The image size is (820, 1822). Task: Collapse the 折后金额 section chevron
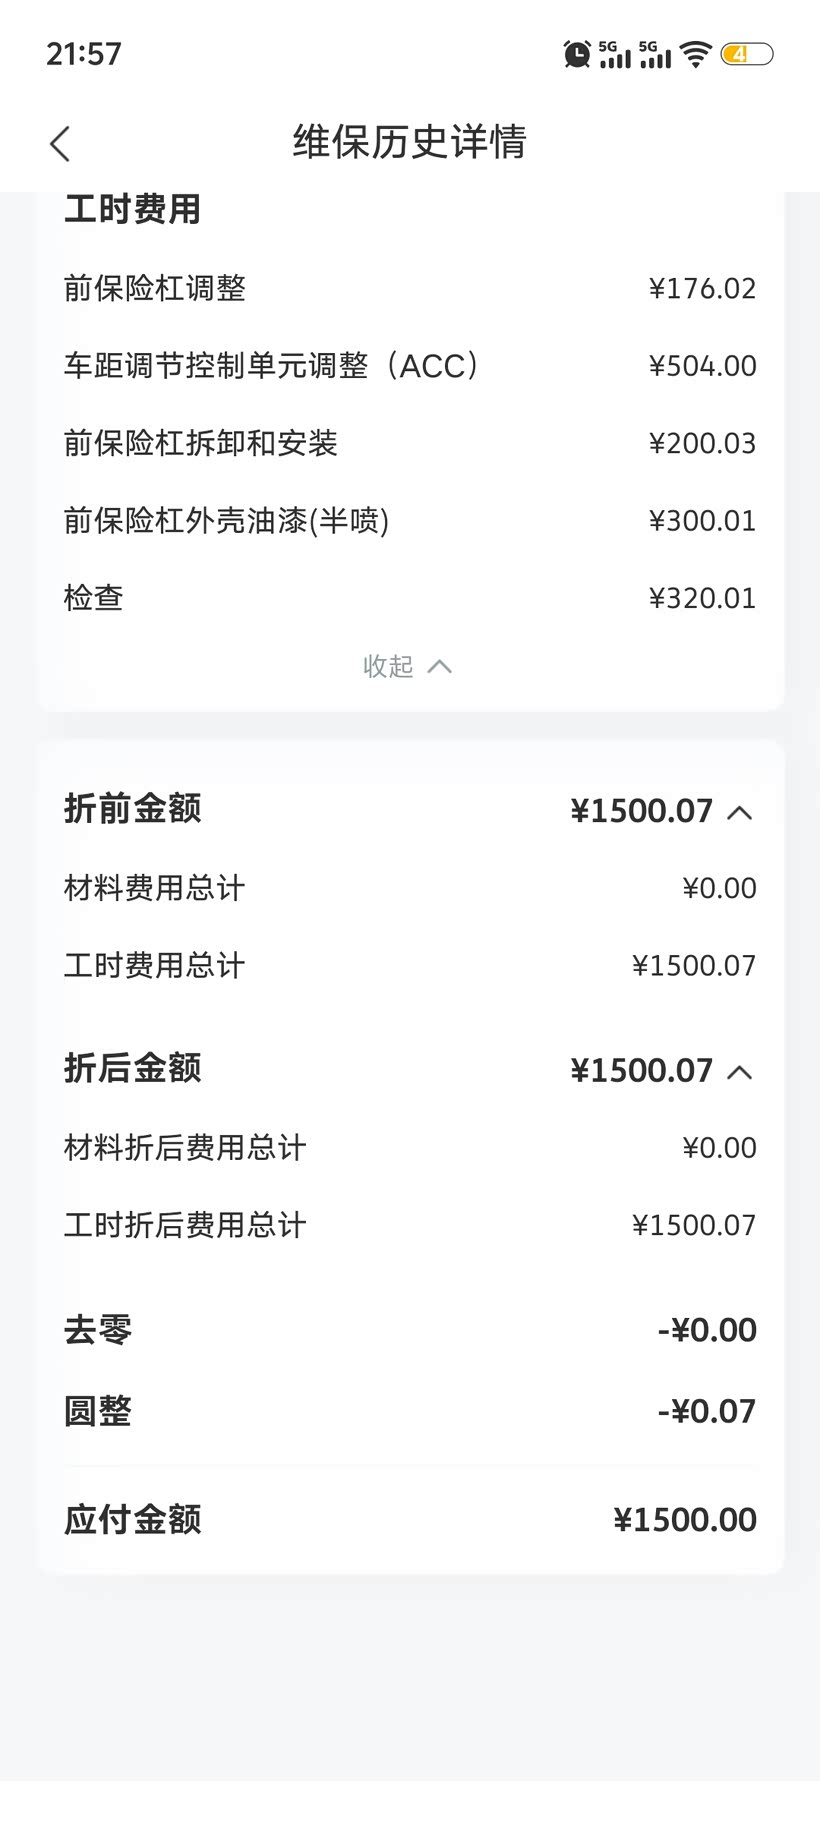pyautogui.click(x=739, y=1072)
